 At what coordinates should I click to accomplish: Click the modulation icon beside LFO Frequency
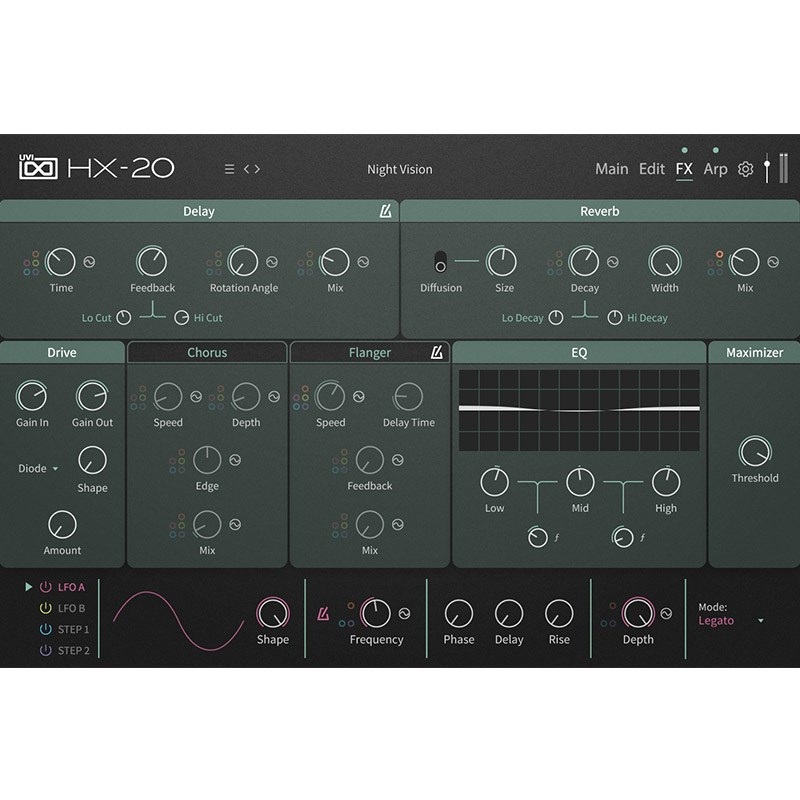[405, 613]
